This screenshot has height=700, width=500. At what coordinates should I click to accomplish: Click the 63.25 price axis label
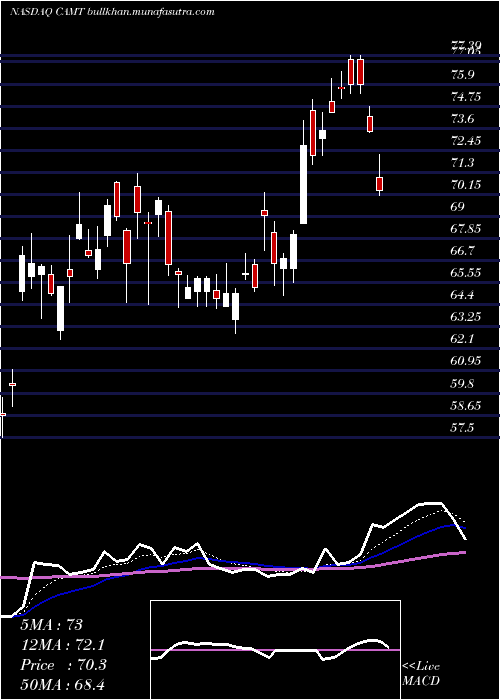point(466,317)
